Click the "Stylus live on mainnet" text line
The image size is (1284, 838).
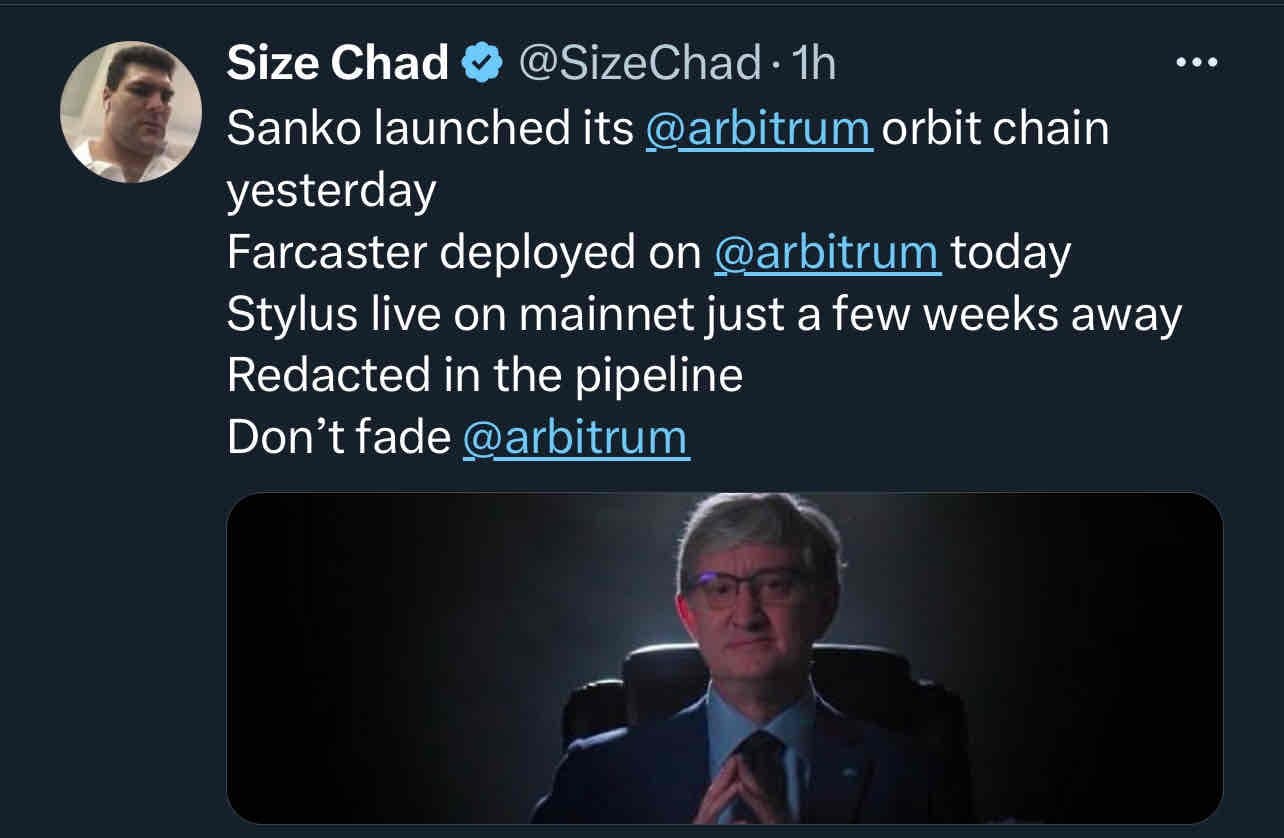(703, 315)
